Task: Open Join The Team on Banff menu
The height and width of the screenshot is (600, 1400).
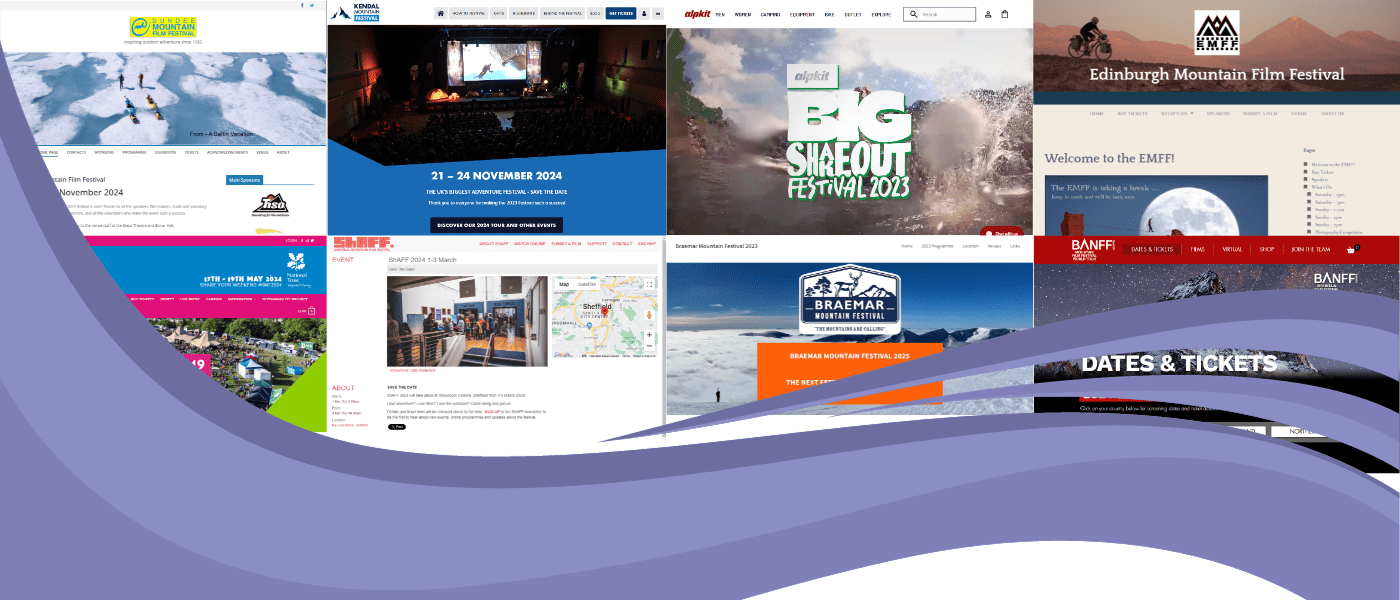Action: coord(1310,249)
